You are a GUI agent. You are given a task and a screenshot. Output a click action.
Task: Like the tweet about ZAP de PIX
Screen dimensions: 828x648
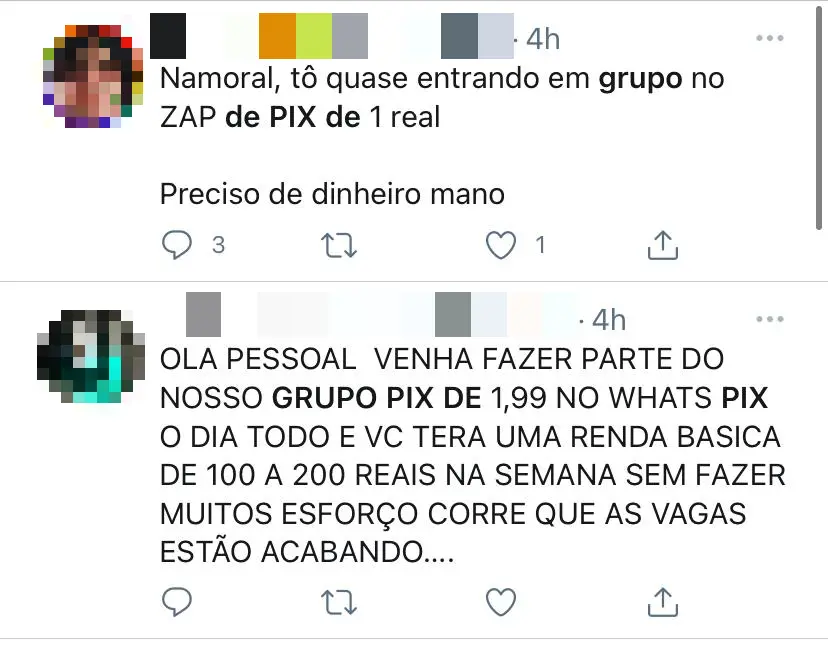(x=501, y=246)
